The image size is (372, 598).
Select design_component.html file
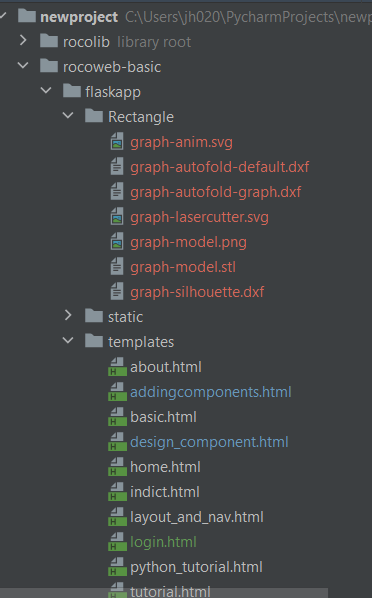[209, 442]
